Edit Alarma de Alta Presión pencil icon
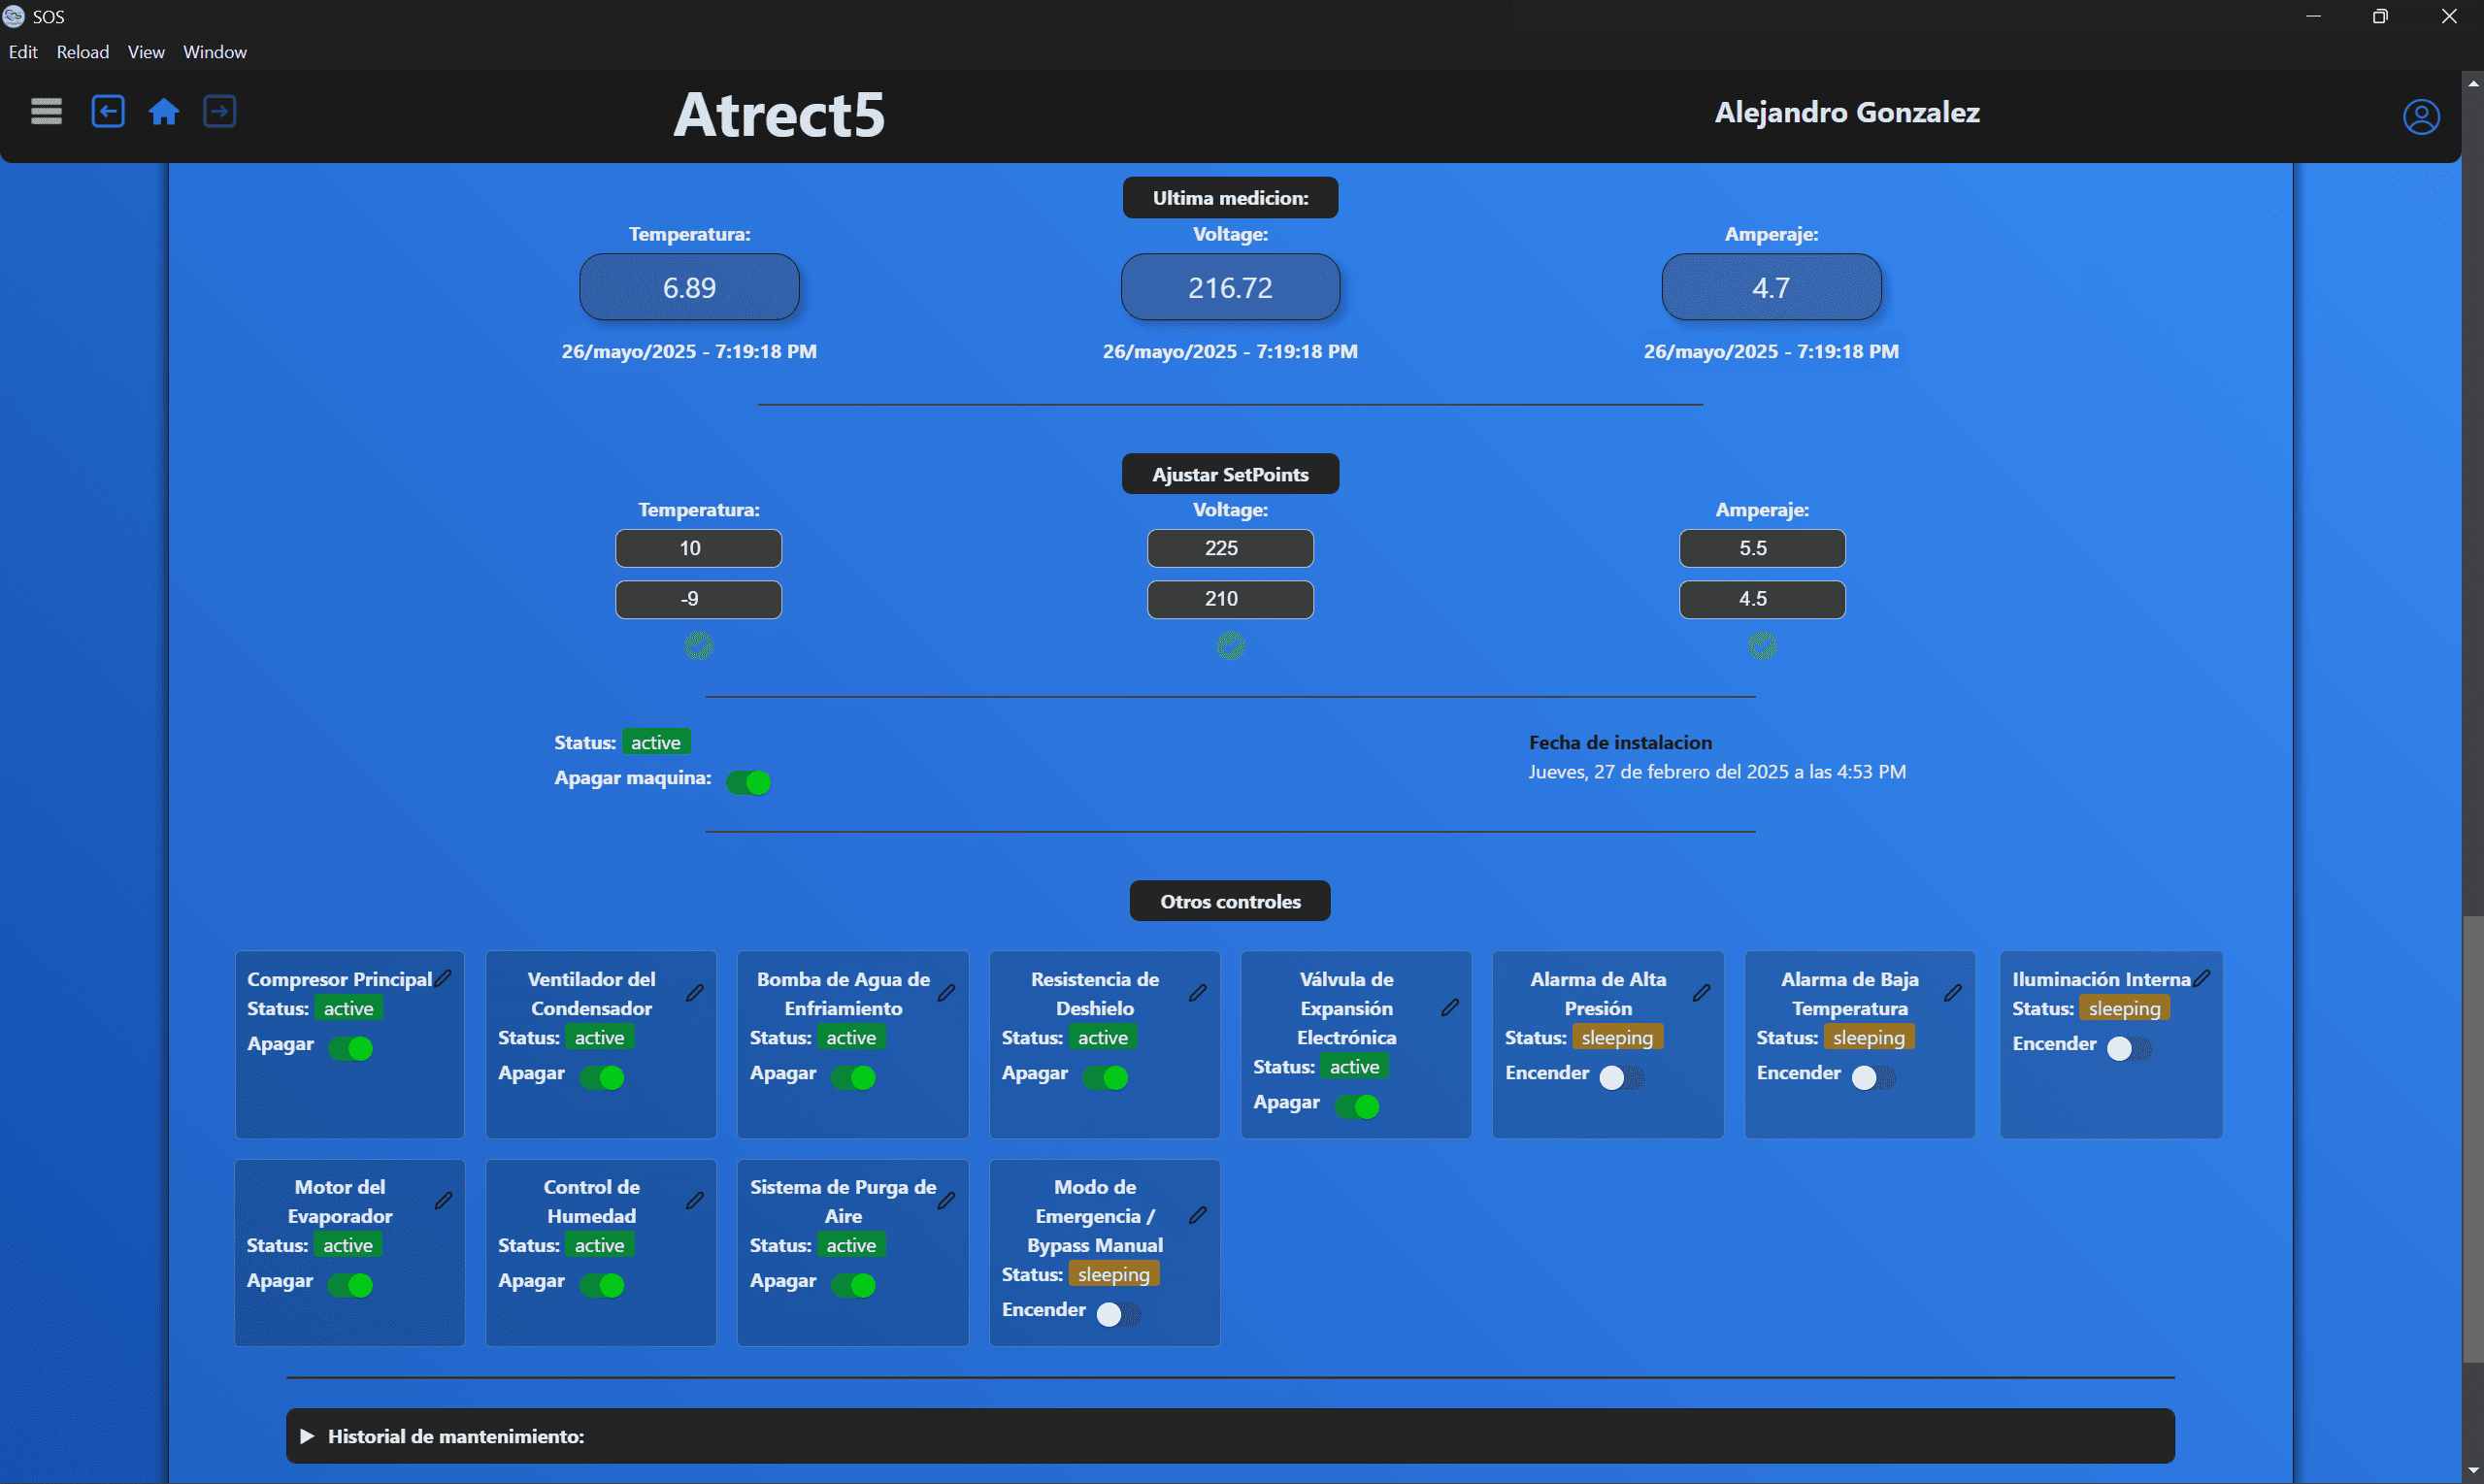 click(1701, 993)
